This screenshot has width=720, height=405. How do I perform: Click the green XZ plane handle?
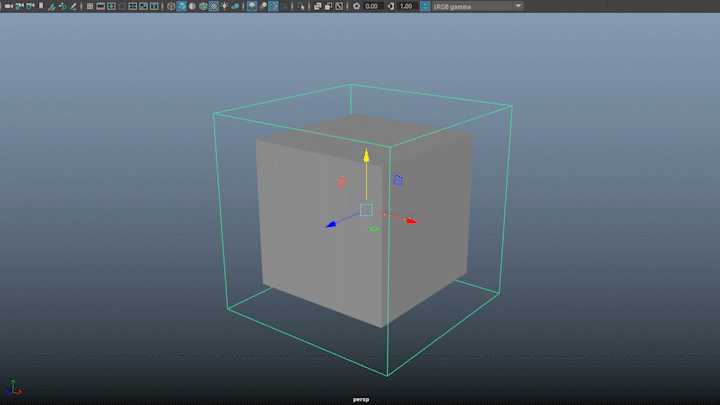coord(373,229)
